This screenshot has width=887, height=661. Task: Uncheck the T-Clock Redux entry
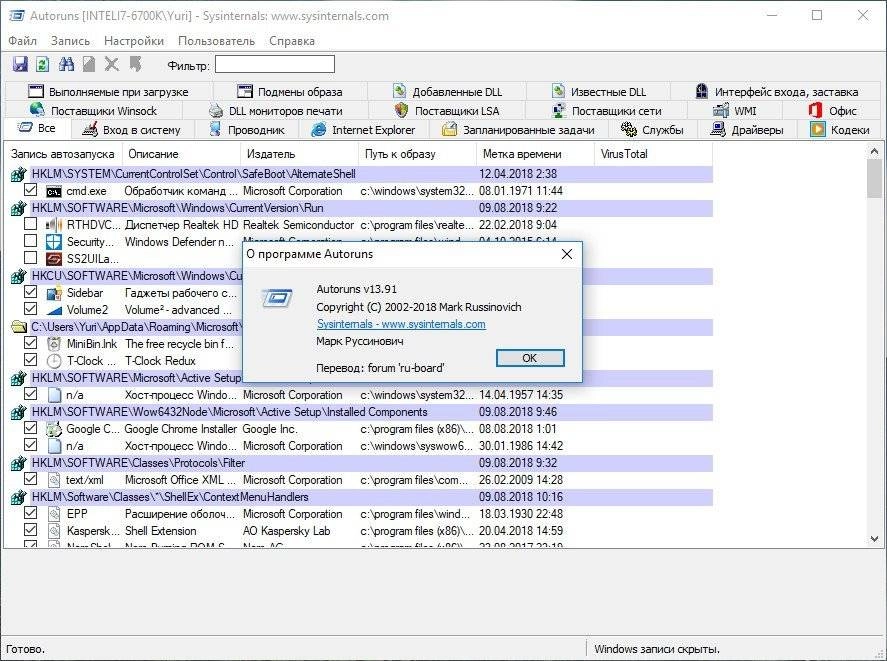(x=31, y=360)
